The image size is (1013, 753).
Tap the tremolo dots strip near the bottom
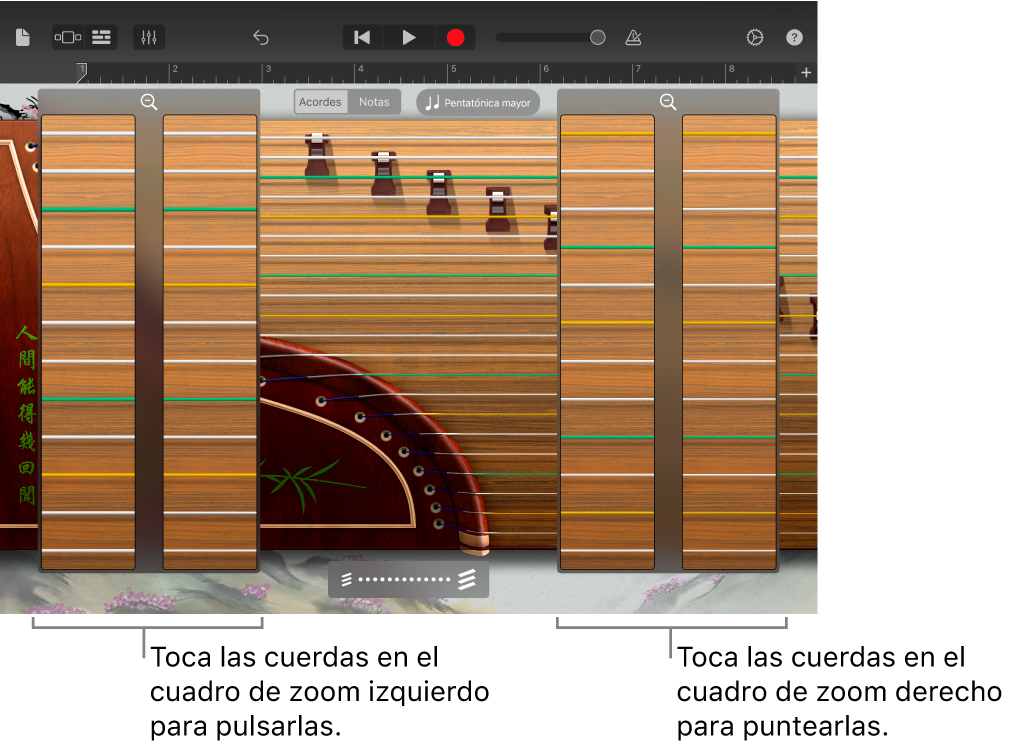click(408, 578)
